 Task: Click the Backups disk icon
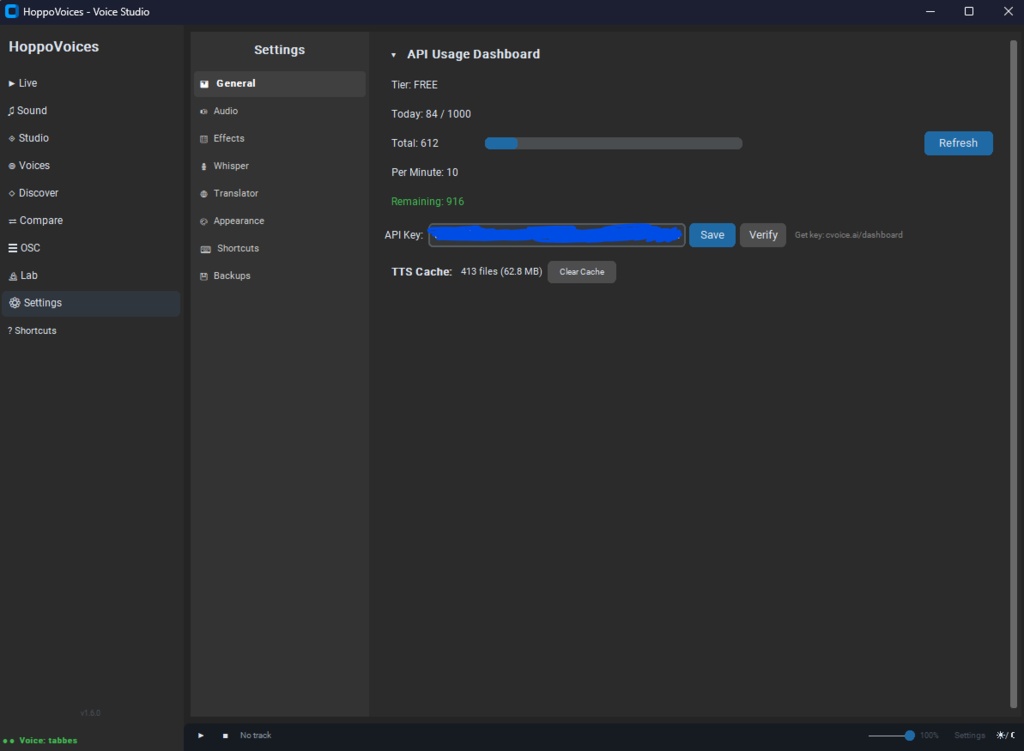click(204, 276)
